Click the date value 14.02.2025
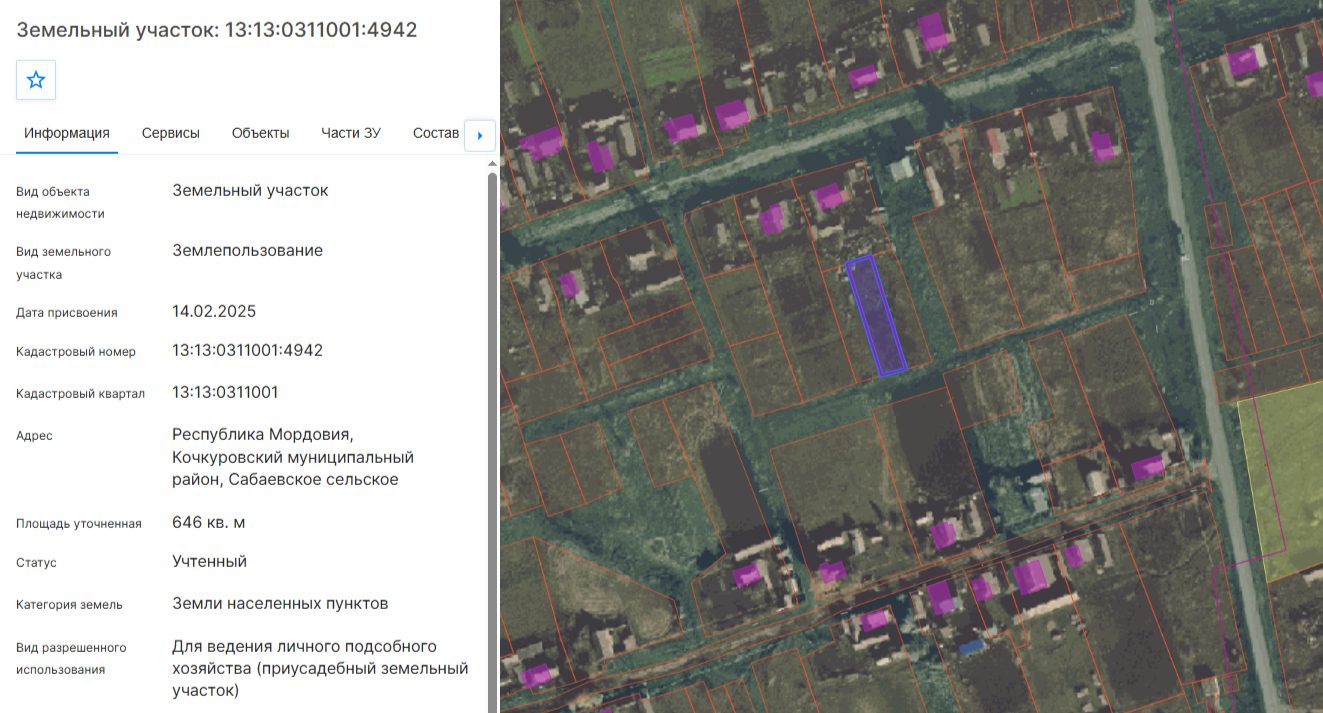 tap(214, 311)
